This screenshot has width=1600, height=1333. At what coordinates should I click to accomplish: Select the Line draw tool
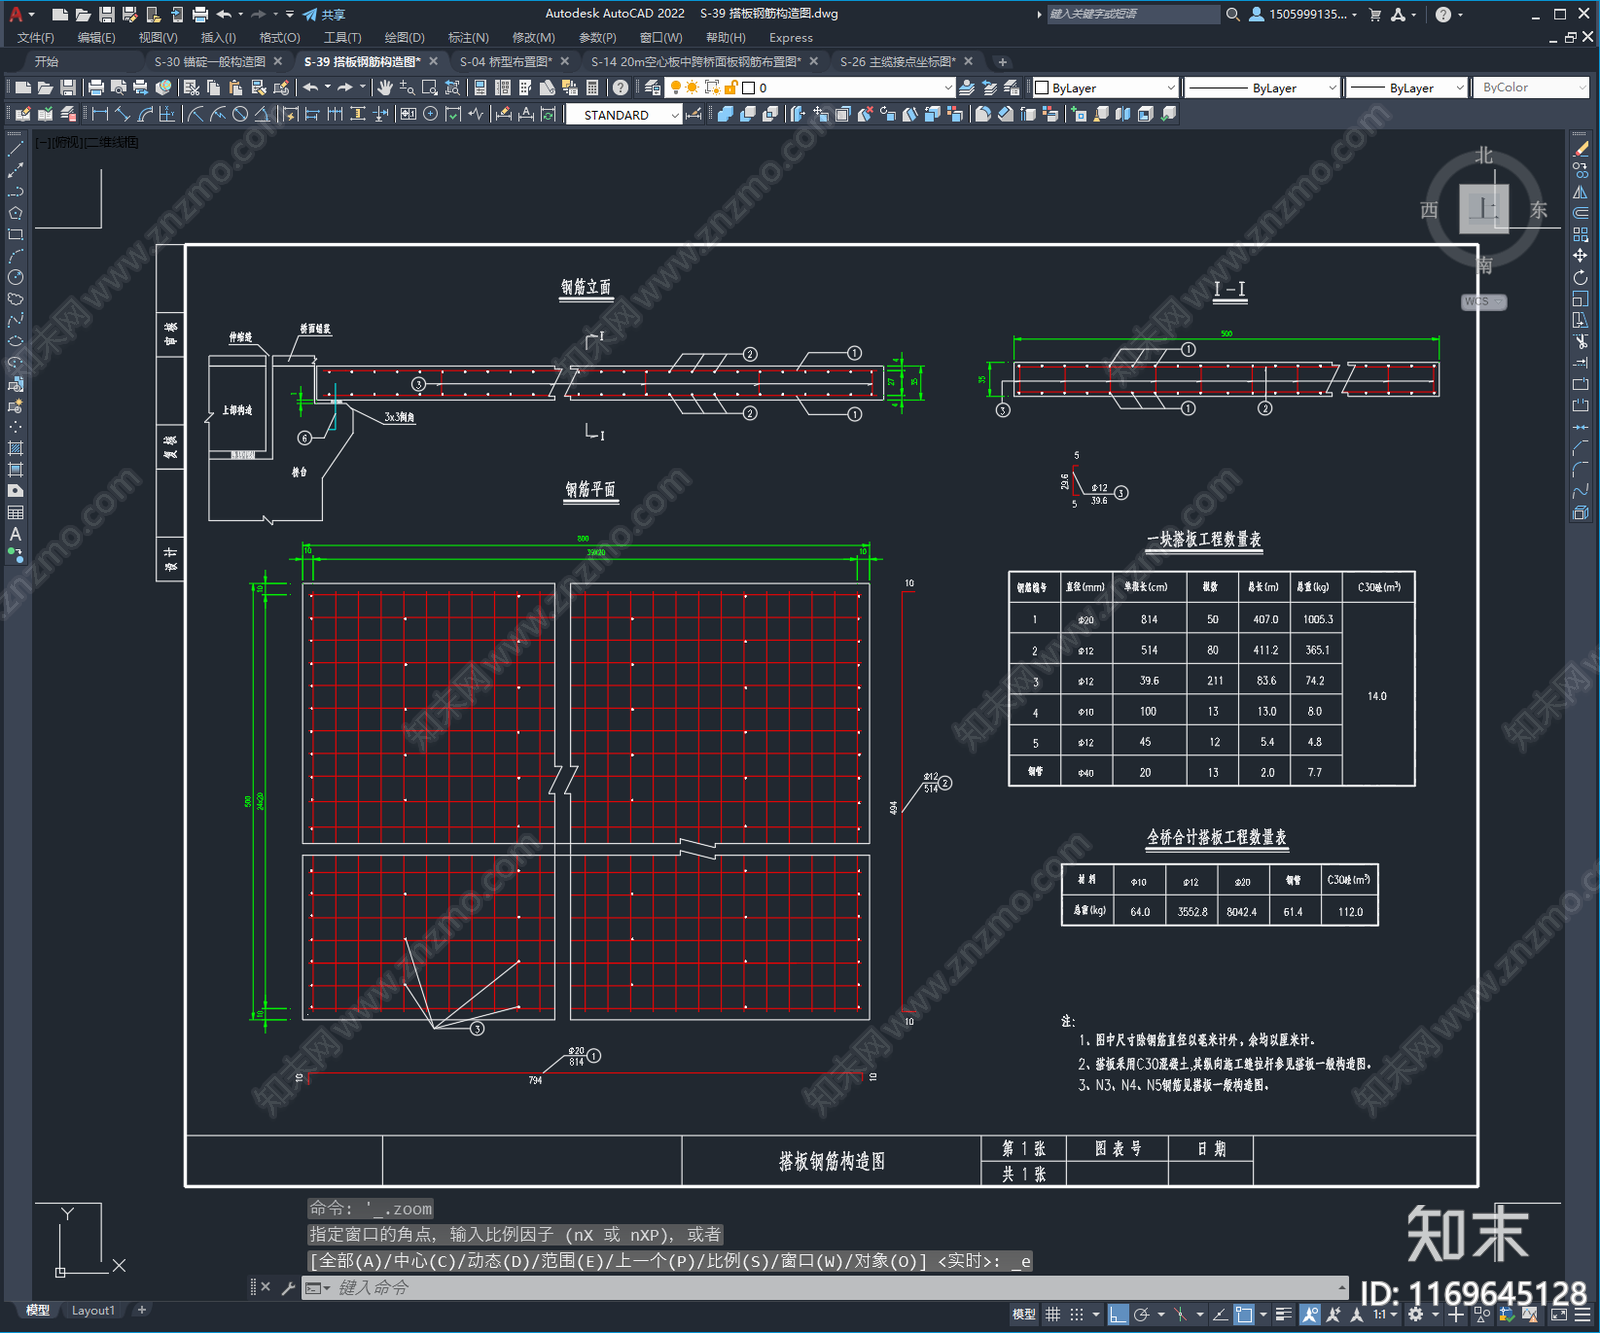(x=15, y=148)
